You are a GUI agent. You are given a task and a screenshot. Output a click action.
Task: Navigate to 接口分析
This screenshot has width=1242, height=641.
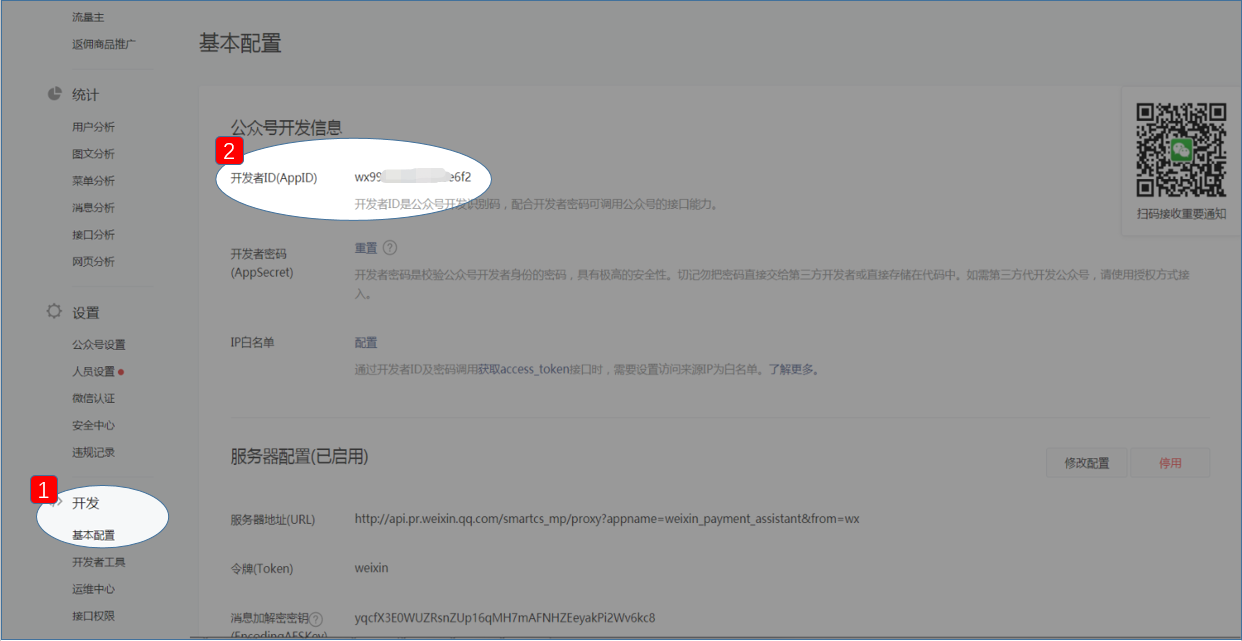93,235
